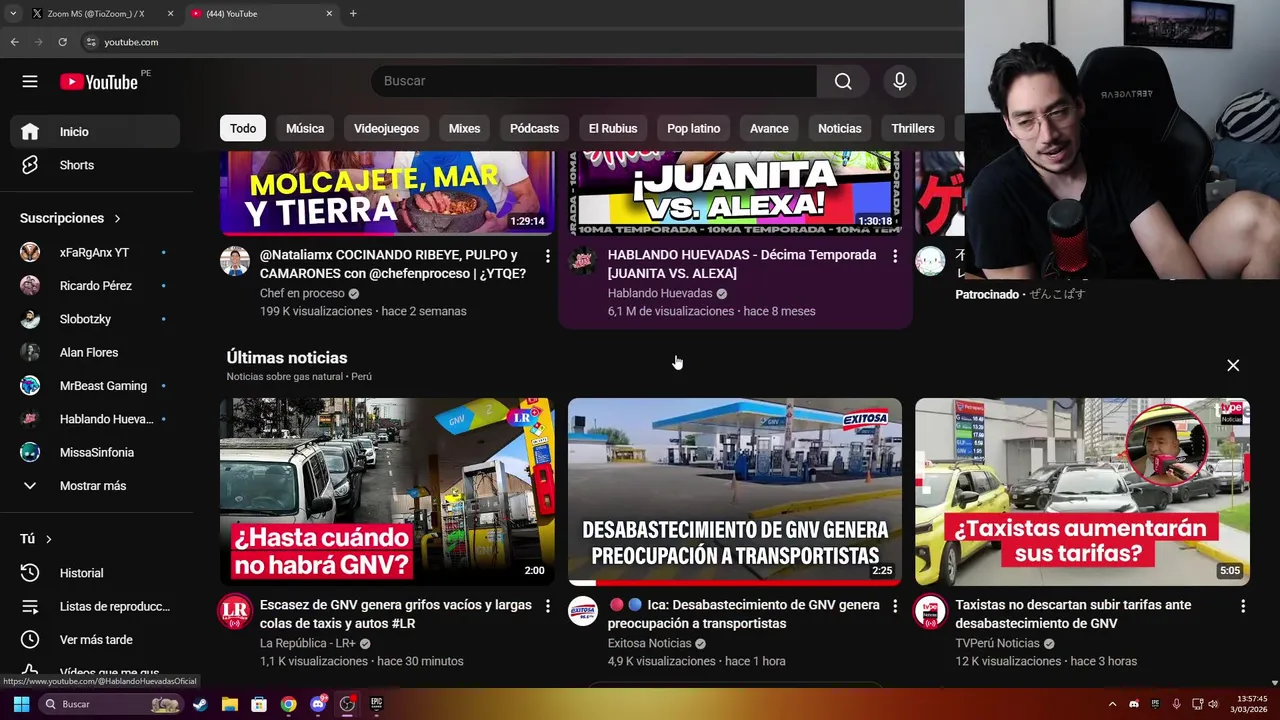Open Listas de reproducción in sidebar
The width and height of the screenshot is (1280, 720).
95,606
